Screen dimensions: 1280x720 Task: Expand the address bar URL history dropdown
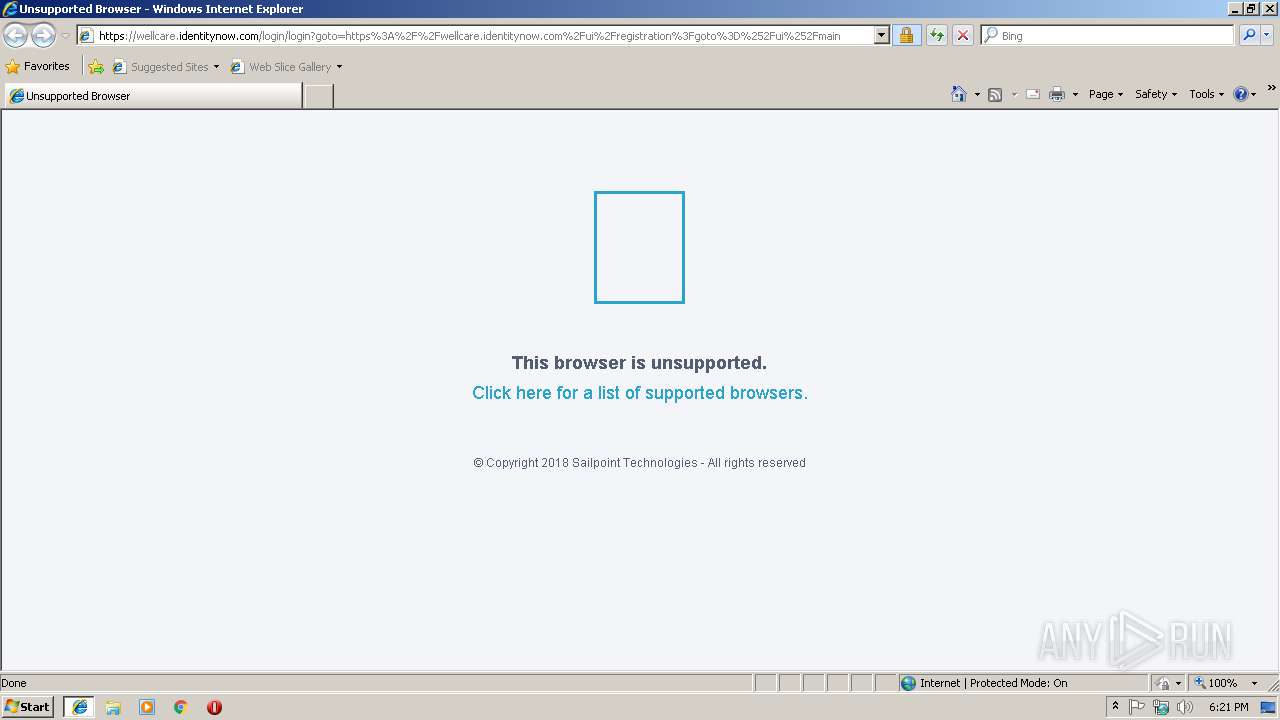tap(881, 35)
